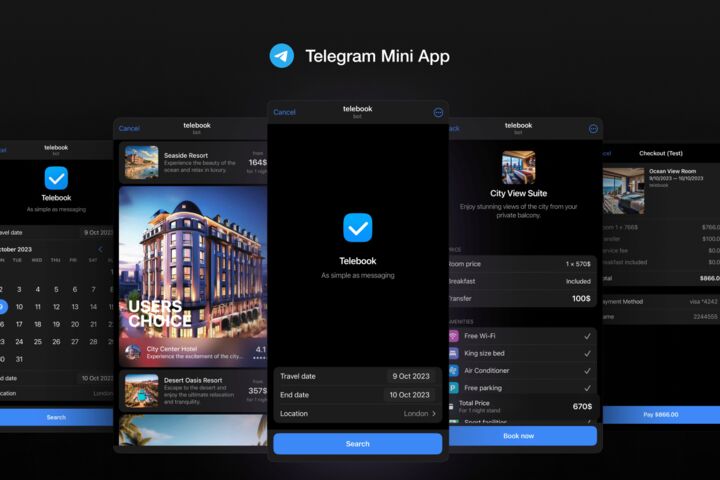Open the Users Choice City Center Hotel image
Screen dimensions: 720x480
click(x=193, y=277)
